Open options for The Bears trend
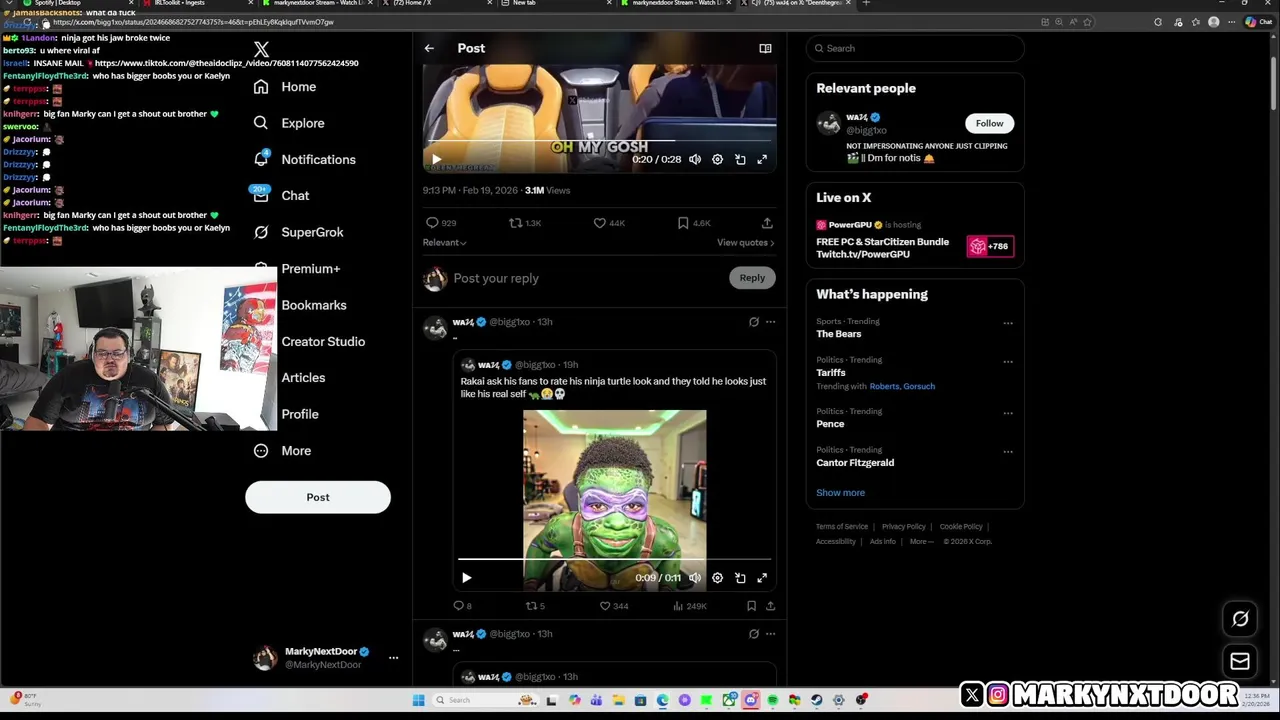1280x720 pixels. click(x=1008, y=323)
